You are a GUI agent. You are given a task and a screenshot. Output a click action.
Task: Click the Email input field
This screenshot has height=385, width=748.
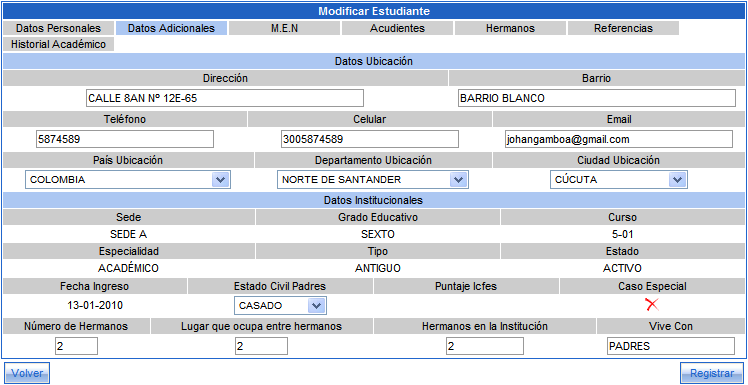(x=619, y=139)
